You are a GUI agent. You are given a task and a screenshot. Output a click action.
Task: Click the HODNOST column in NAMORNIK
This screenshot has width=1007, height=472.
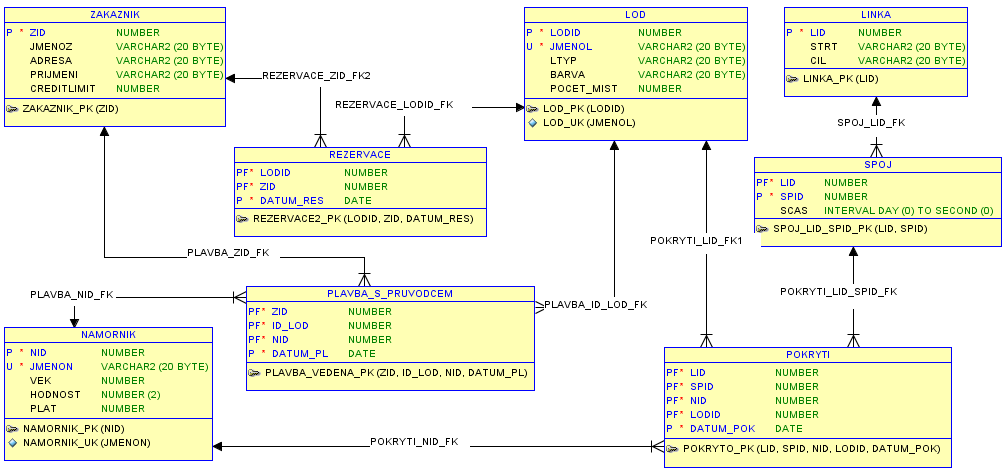coord(55,395)
